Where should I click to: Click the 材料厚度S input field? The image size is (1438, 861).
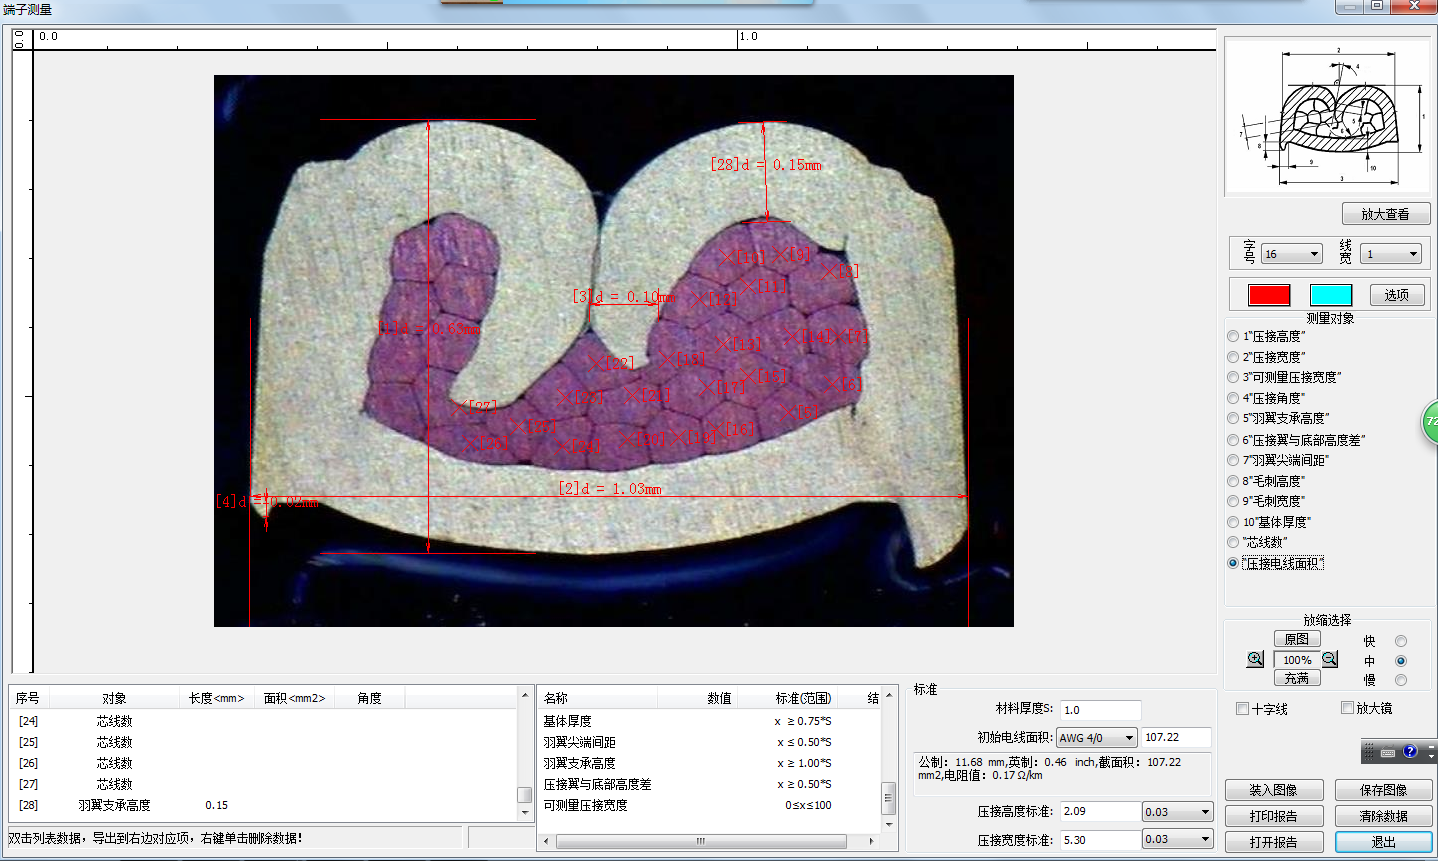coord(1100,710)
